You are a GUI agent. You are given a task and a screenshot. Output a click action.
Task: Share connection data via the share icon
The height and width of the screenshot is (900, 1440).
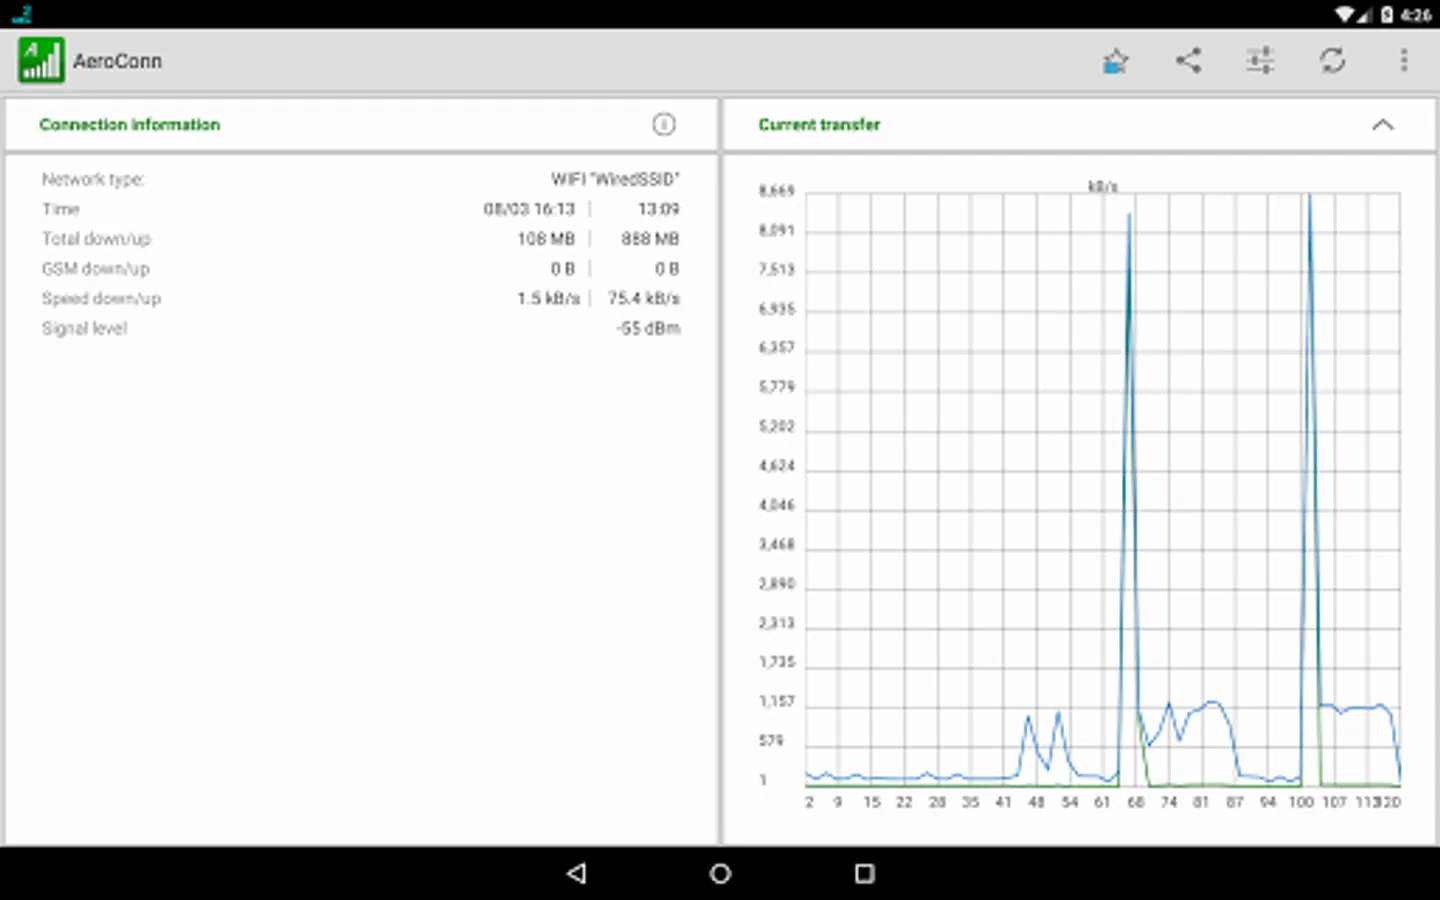click(x=1188, y=60)
